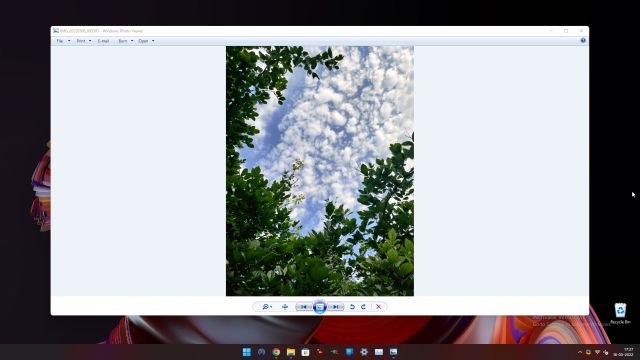Screen dimensions: 640x360
Task: Open the Recycle Bin on desktop
Action: pyautogui.click(x=620, y=313)
